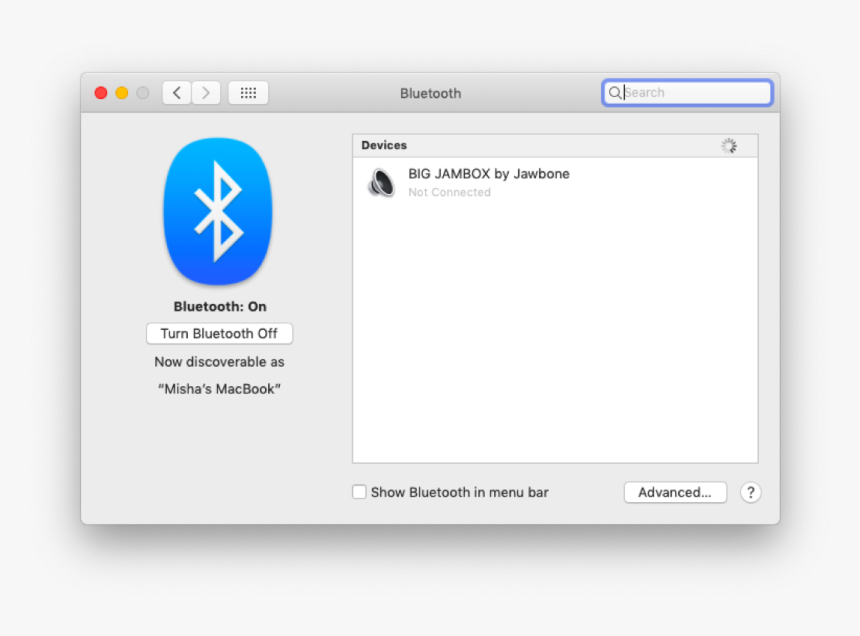Select the Not Connected device entry

449,192
